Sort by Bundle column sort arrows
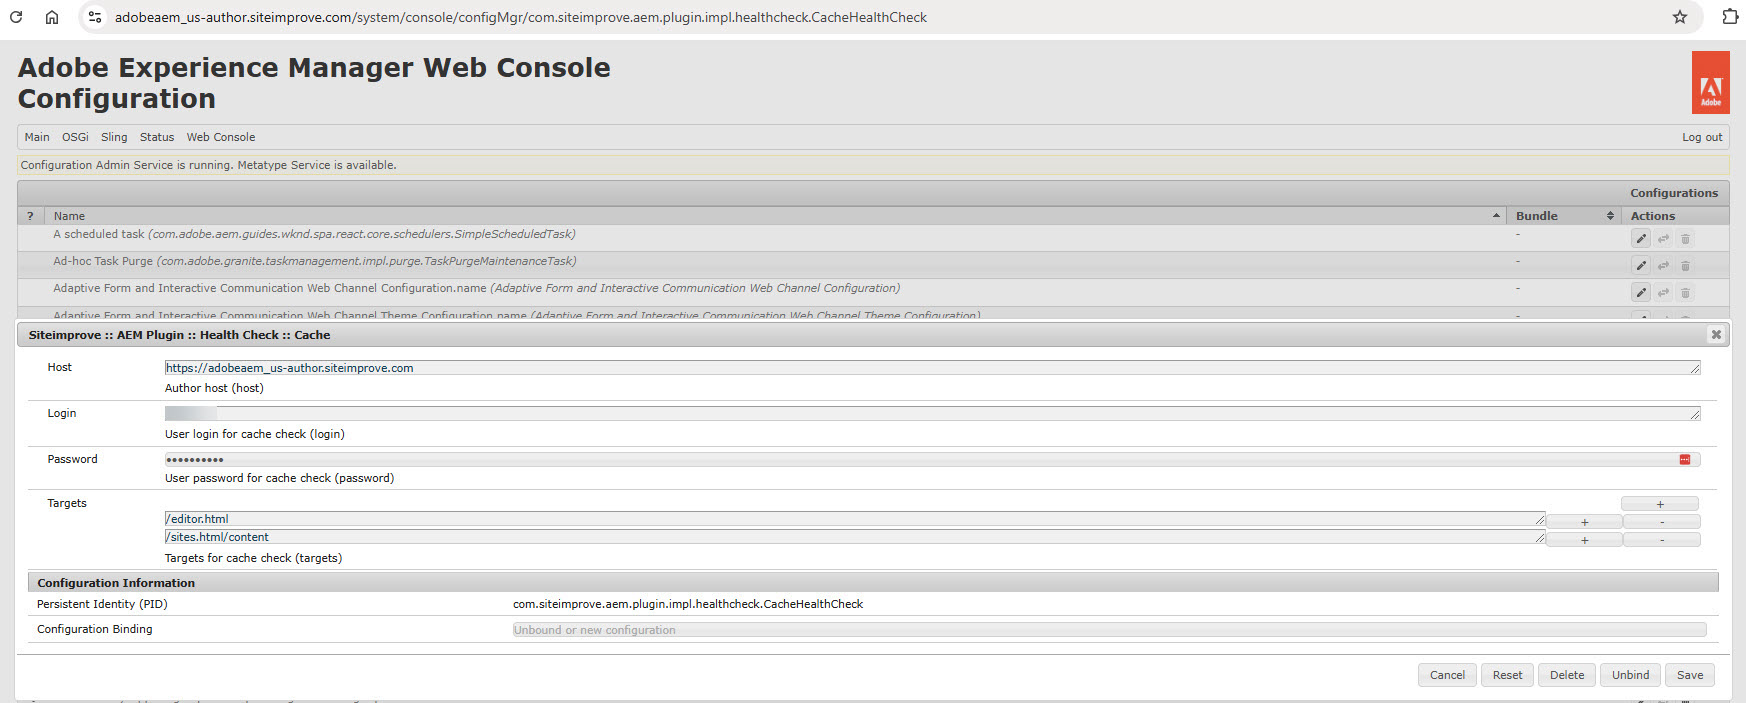This screenshot has width=1746, height=703. (1610, 216)
